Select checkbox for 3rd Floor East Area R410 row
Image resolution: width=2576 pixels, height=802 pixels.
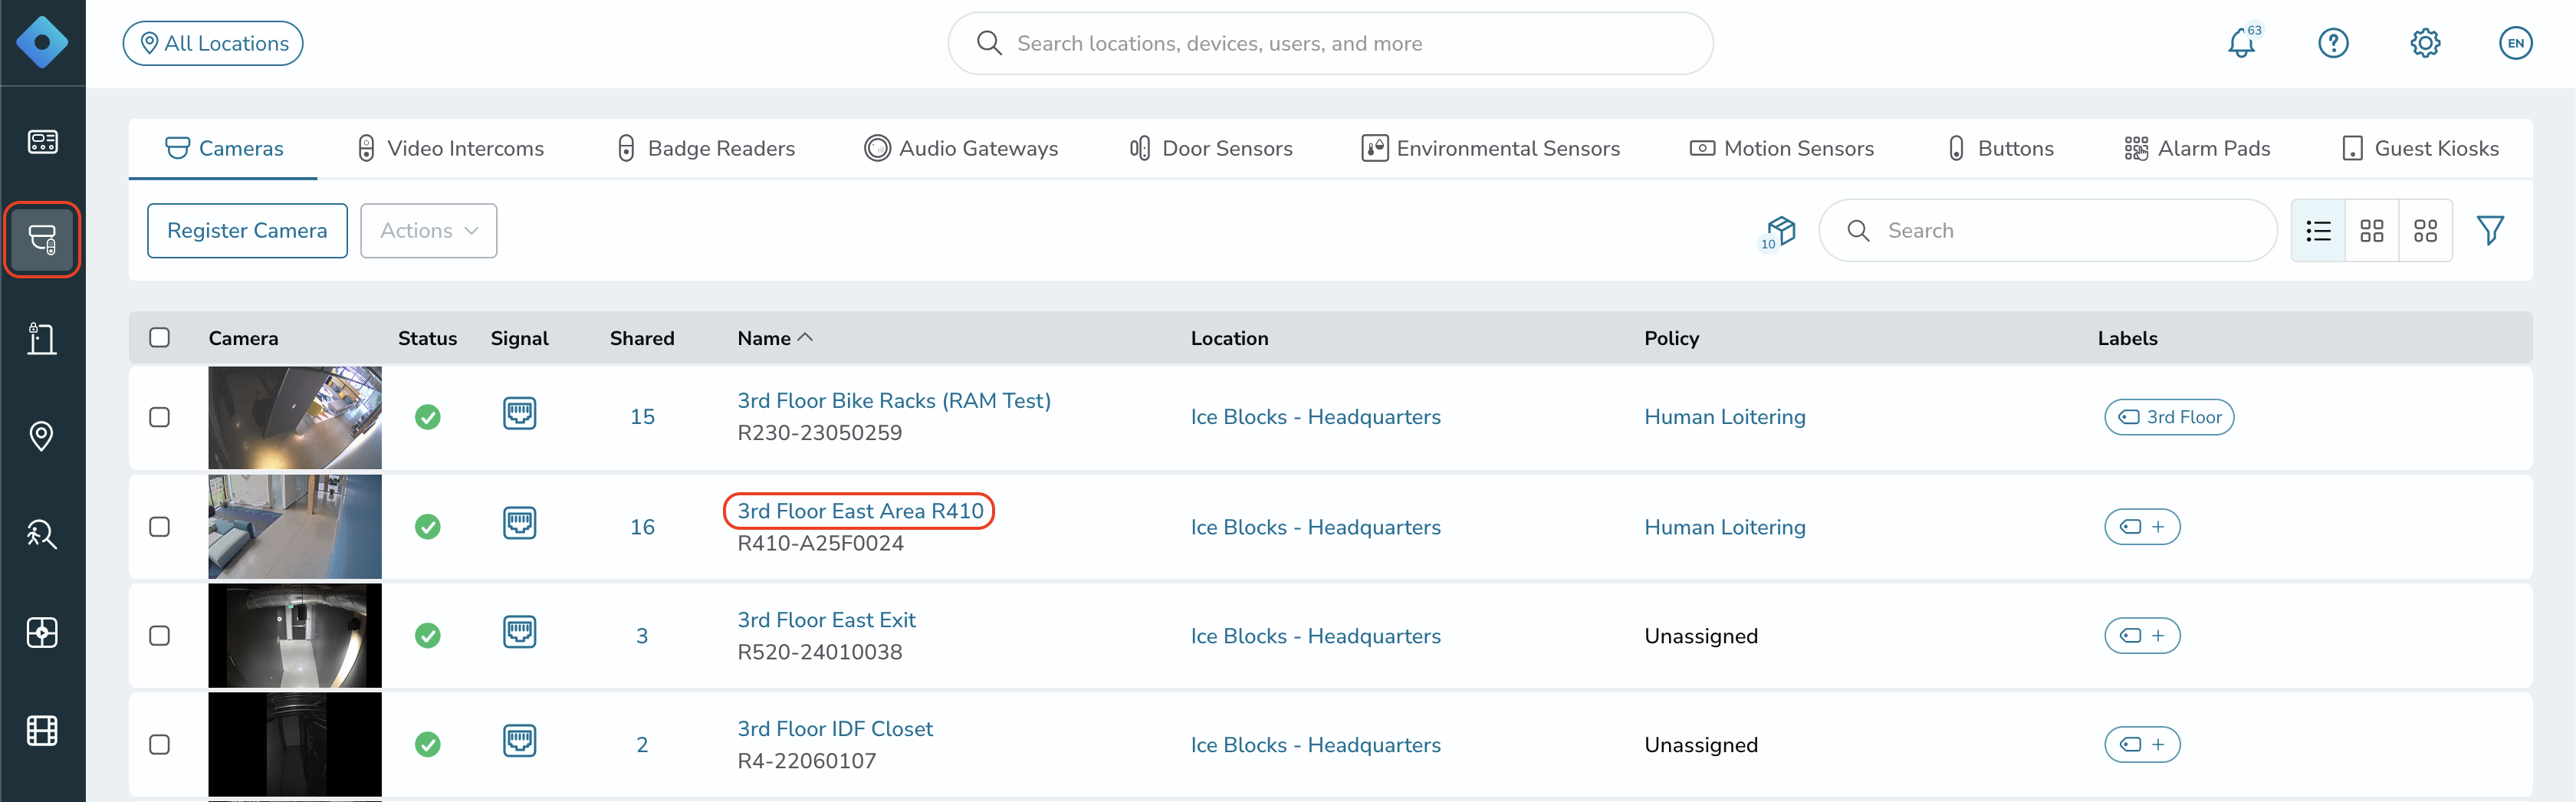160,527
